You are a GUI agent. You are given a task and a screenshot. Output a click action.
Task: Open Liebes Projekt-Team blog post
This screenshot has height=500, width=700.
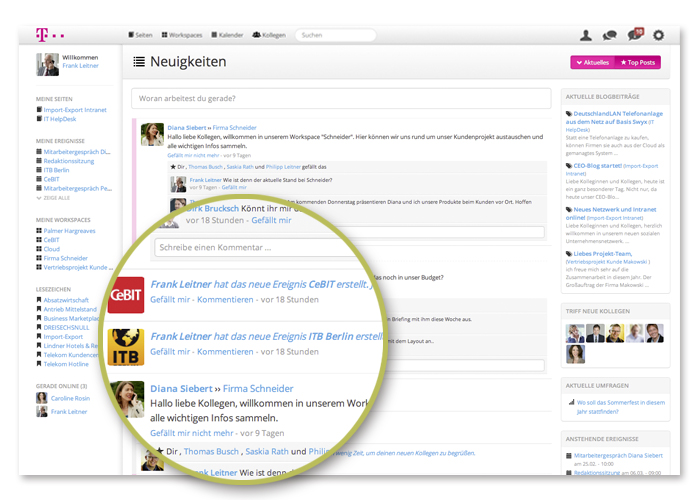(603, 254)
